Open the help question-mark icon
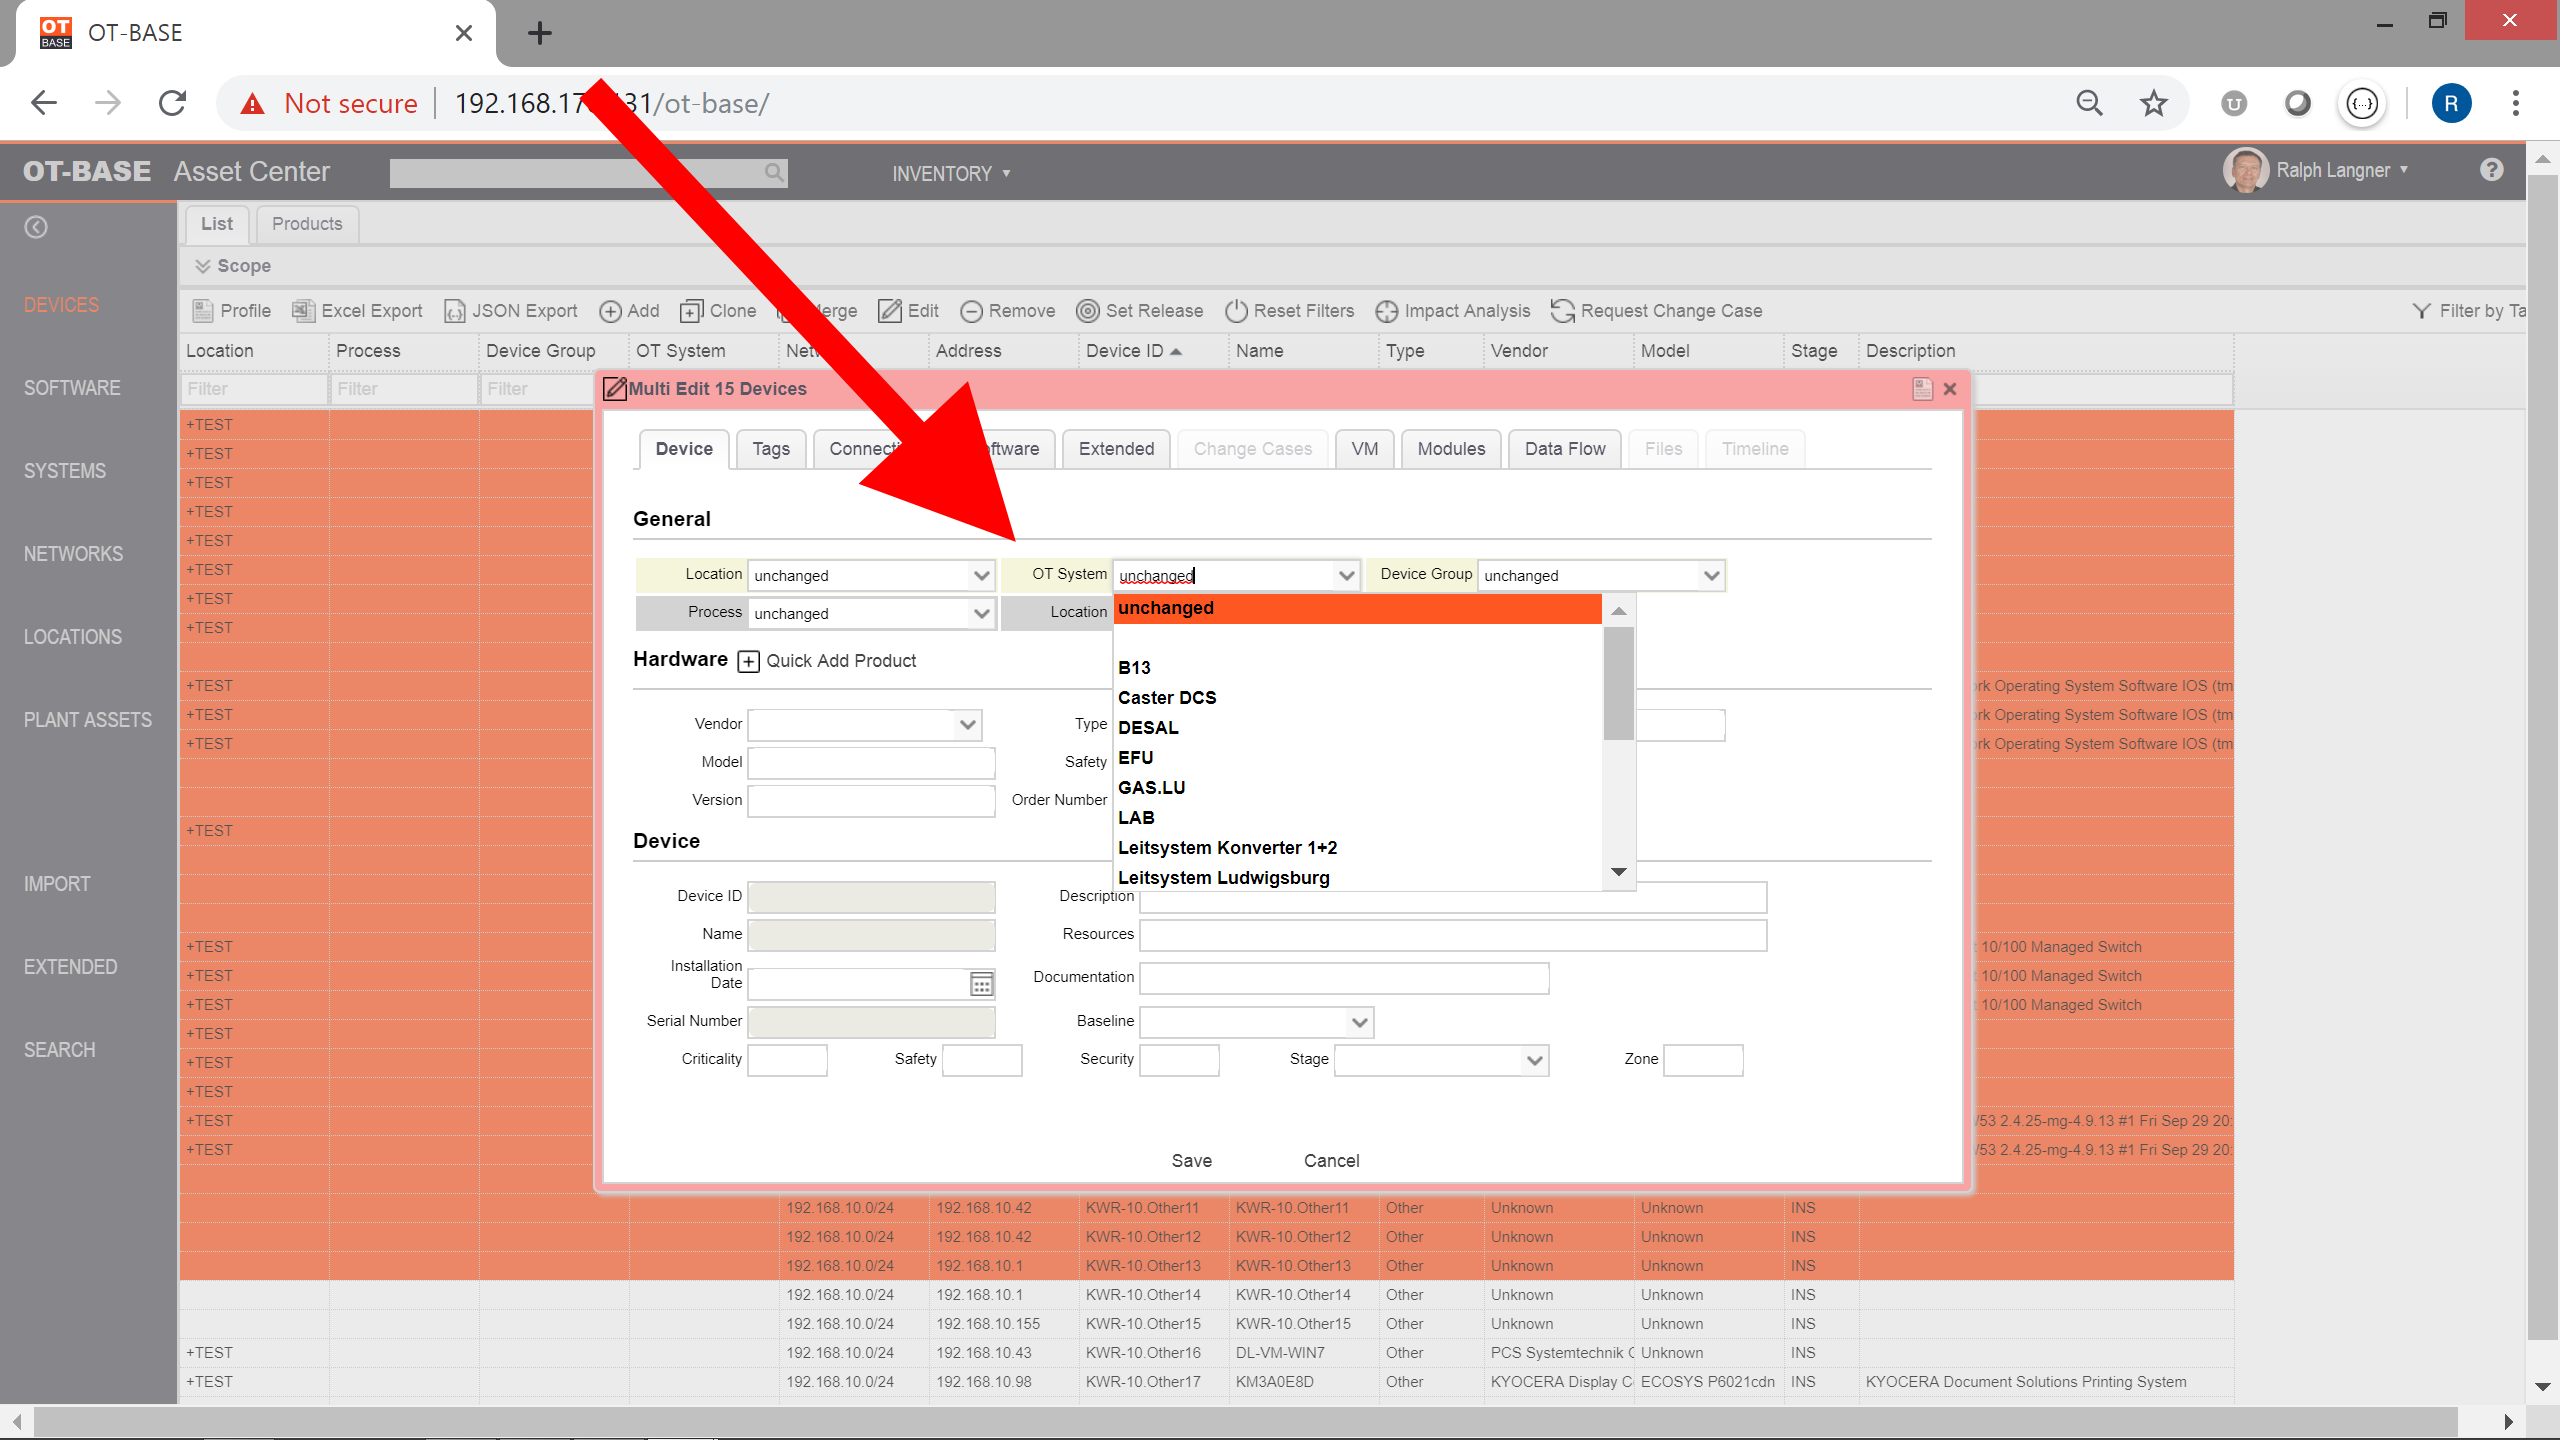Screen dimensions: 2560x1440 (2491, 170)
